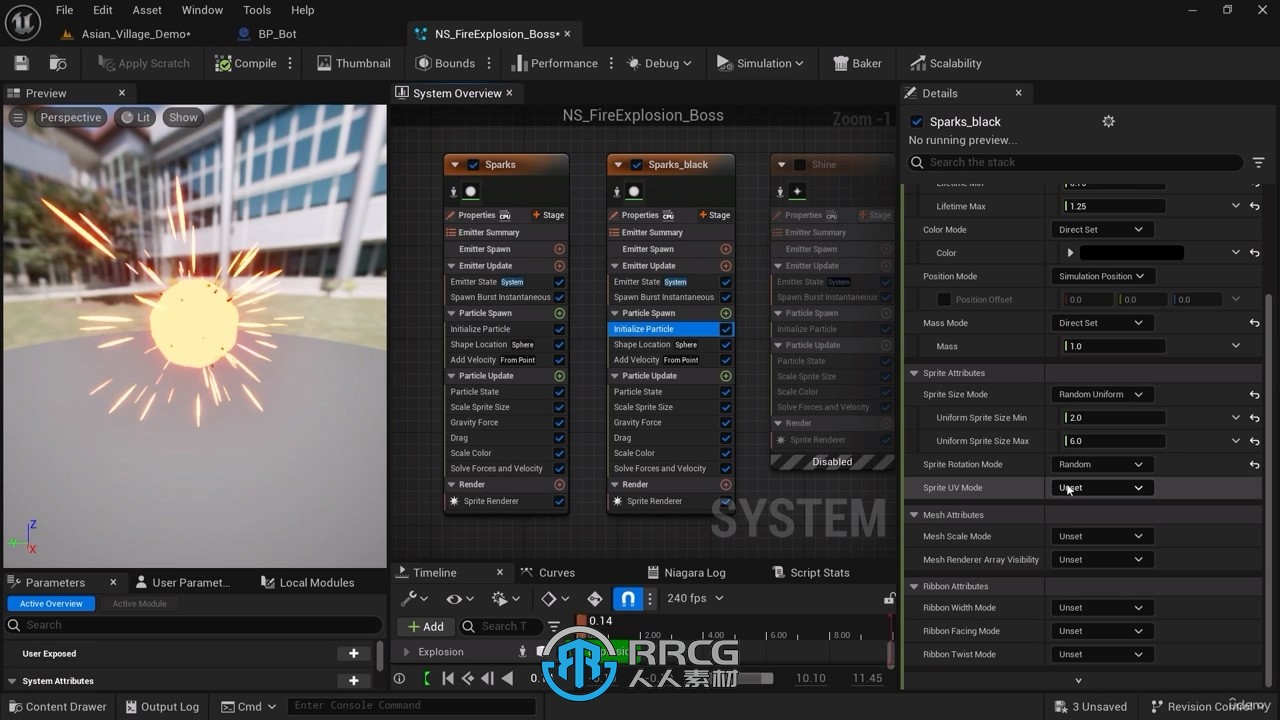
Task: Step to previous key in timeline
Action: pyautogui.click(x=468, y=678)
